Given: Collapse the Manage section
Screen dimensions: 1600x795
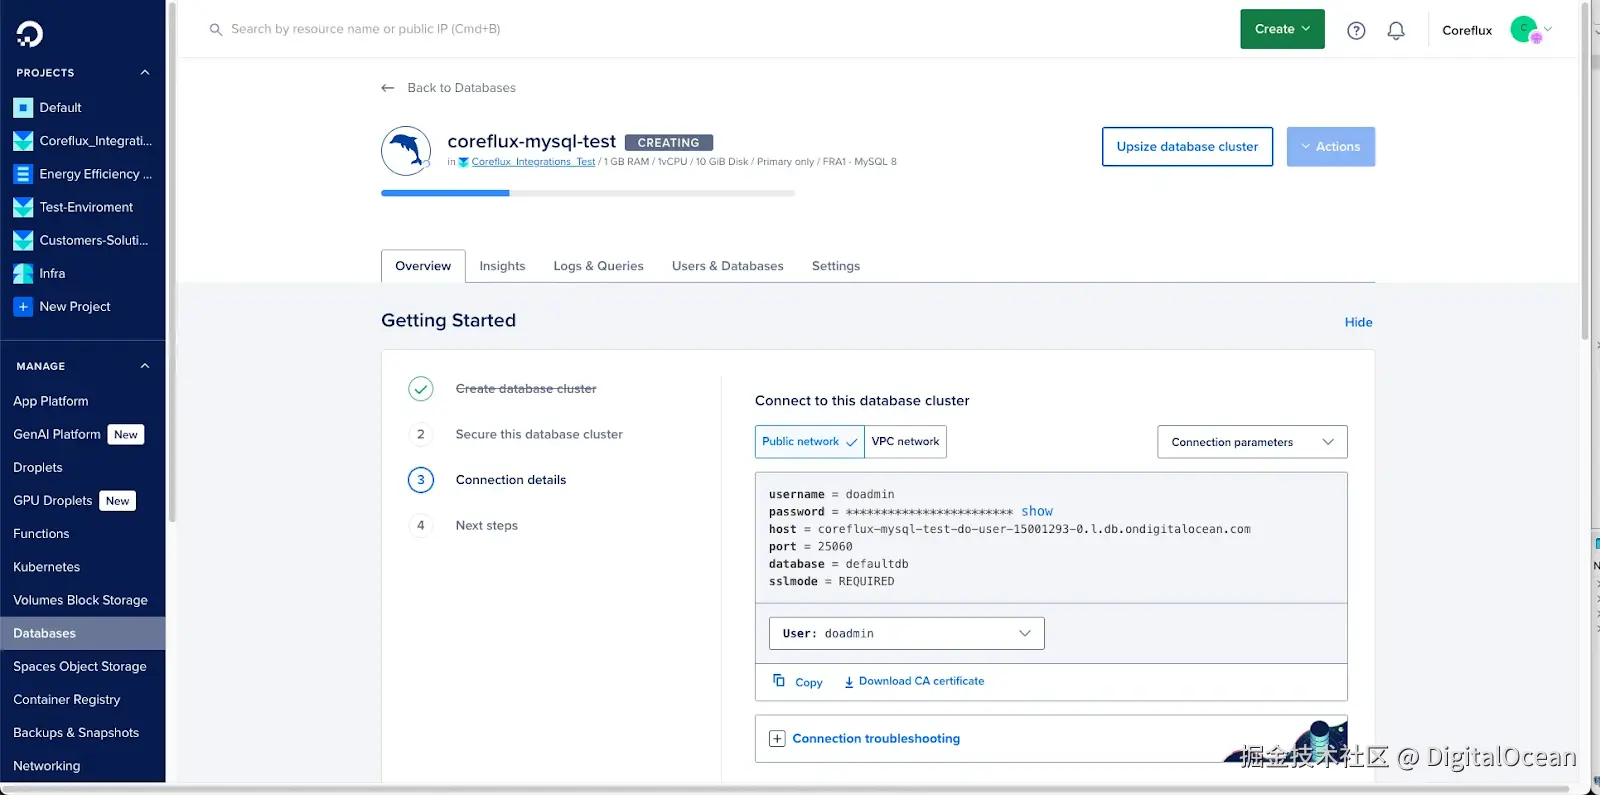Looking at the screenshot, I should [145, 366].
